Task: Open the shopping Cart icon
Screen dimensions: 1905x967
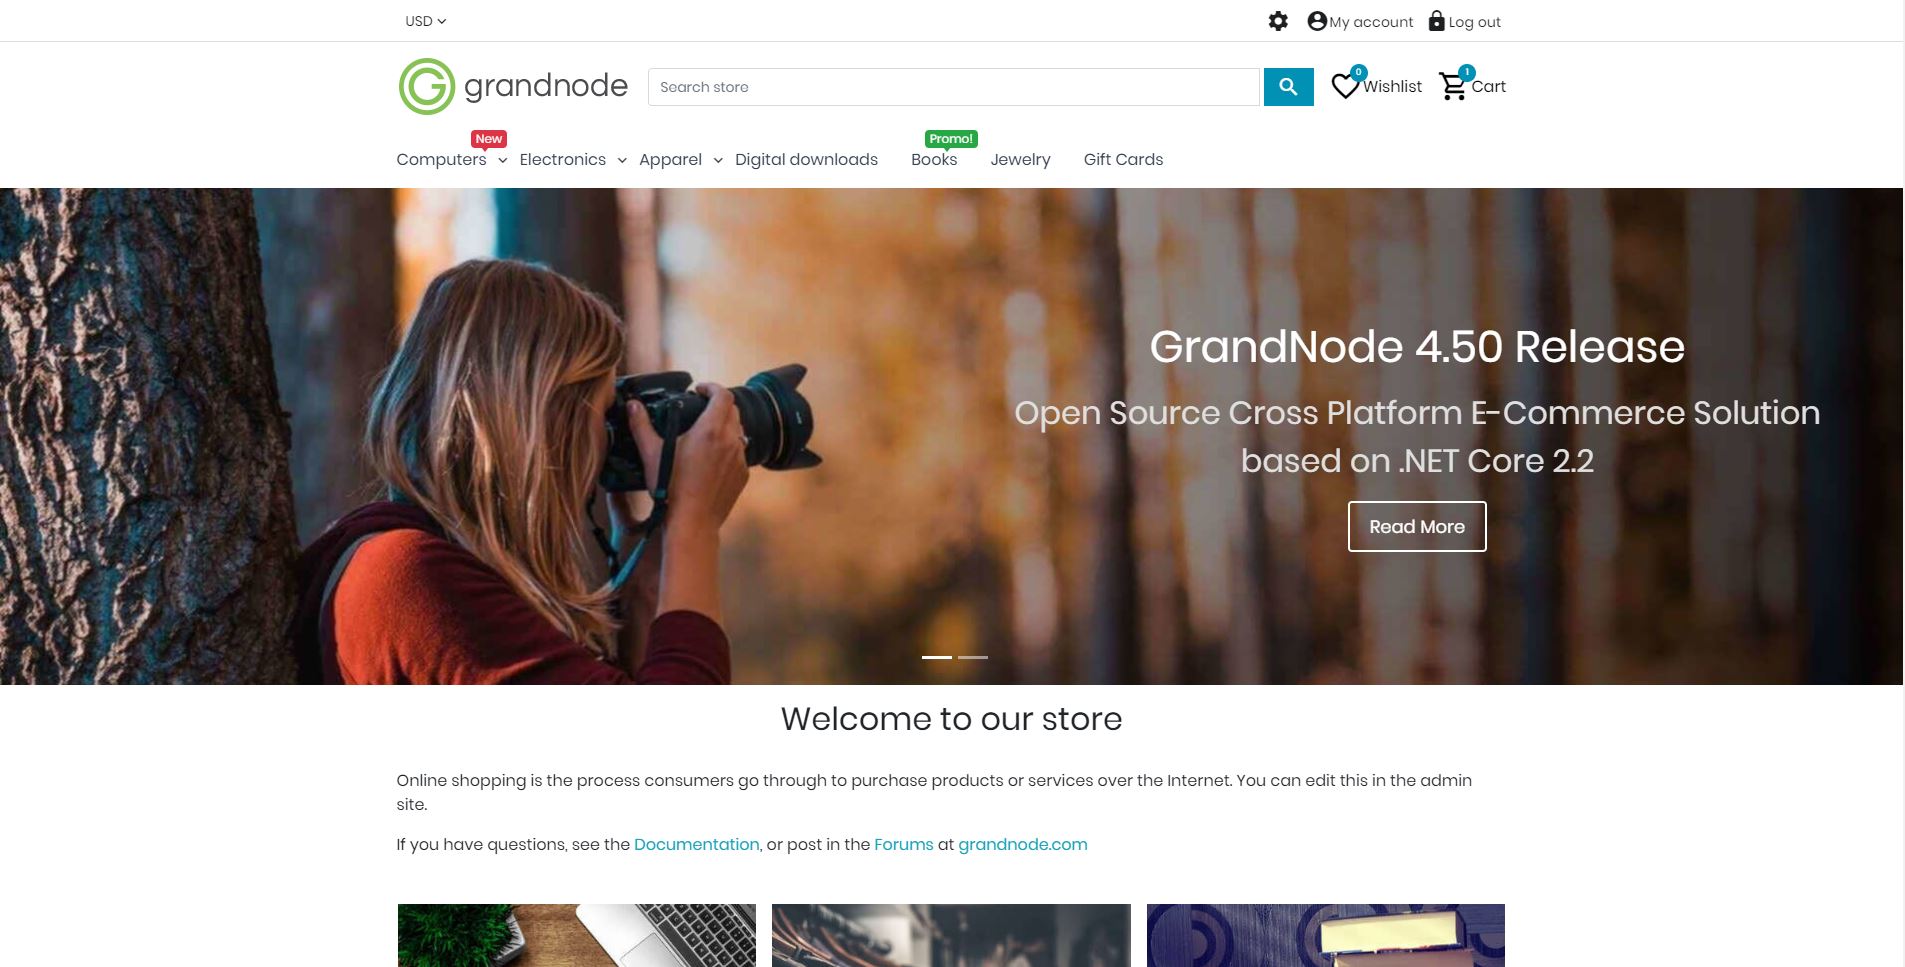Action: [1453, 86]
